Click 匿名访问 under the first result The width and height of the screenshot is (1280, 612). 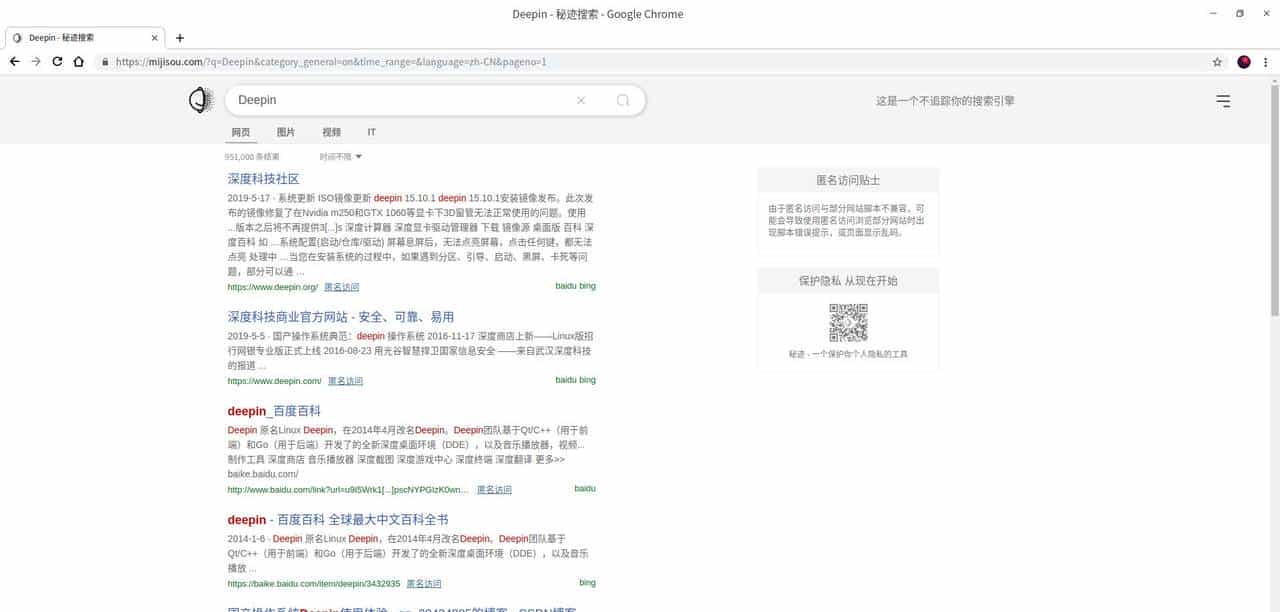(x=341, y=287)
